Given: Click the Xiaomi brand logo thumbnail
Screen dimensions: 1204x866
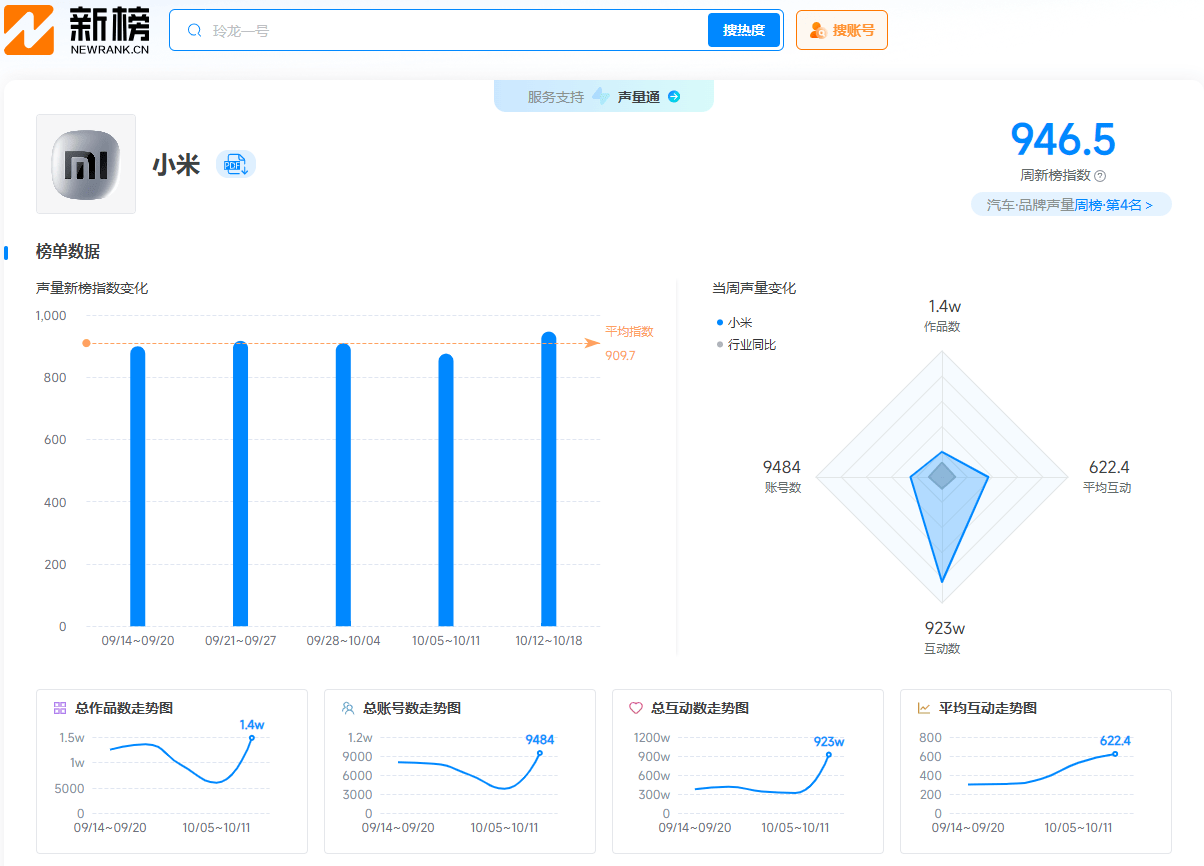Looking at the screenshot, I should tap(86, 164).
